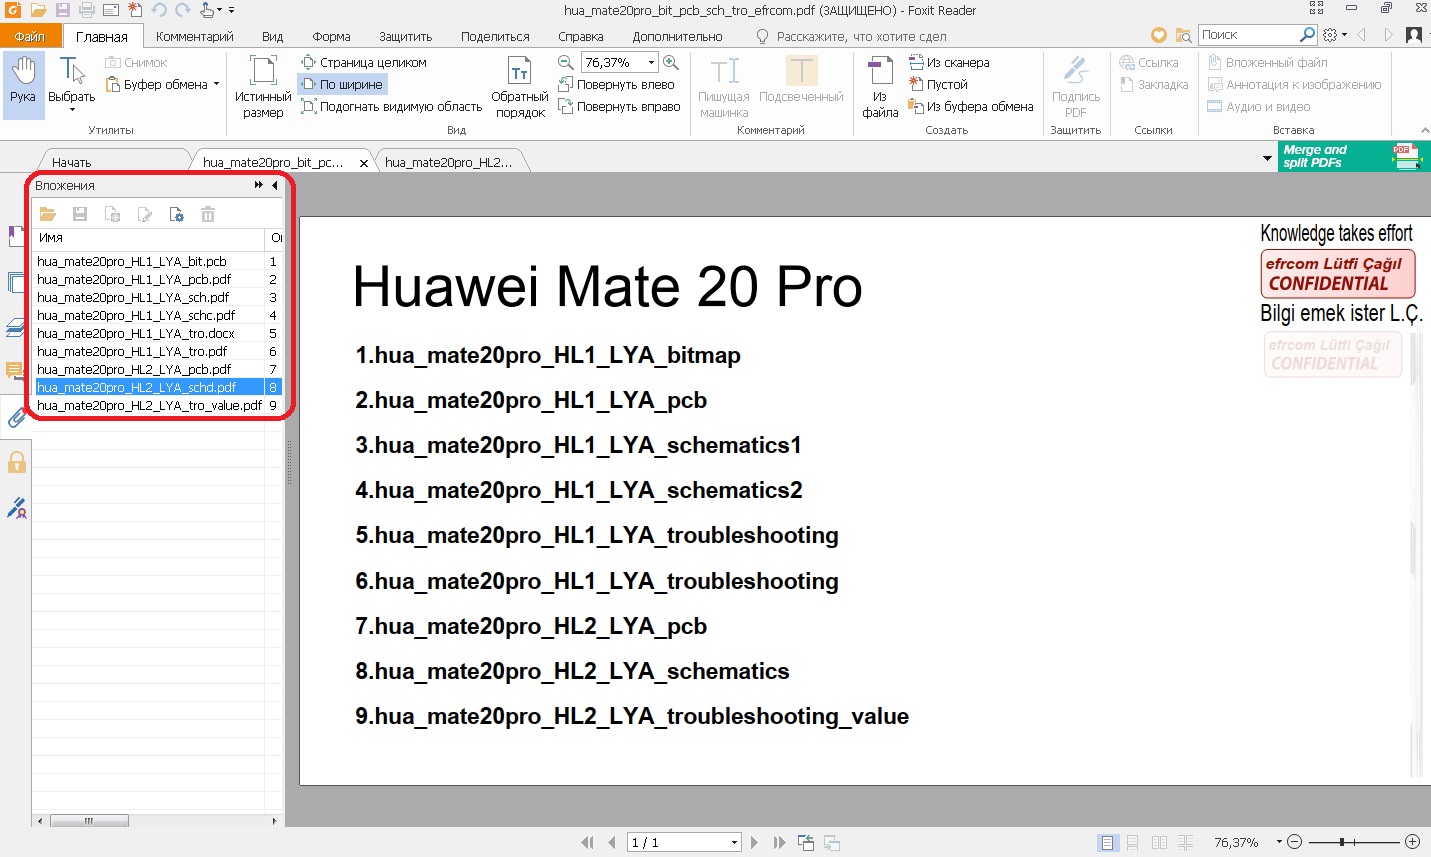Enable single page view mode in status bar

click(x=1107, y=843)
